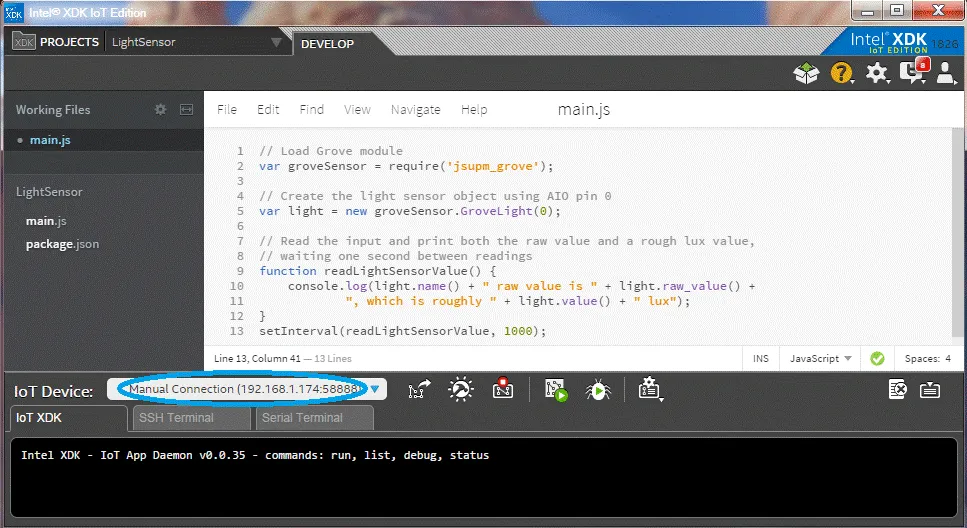Viewport: 967px width, 528px height.
Task: Open the JavaScript language mode dropdown
Action: pos(821,358)
